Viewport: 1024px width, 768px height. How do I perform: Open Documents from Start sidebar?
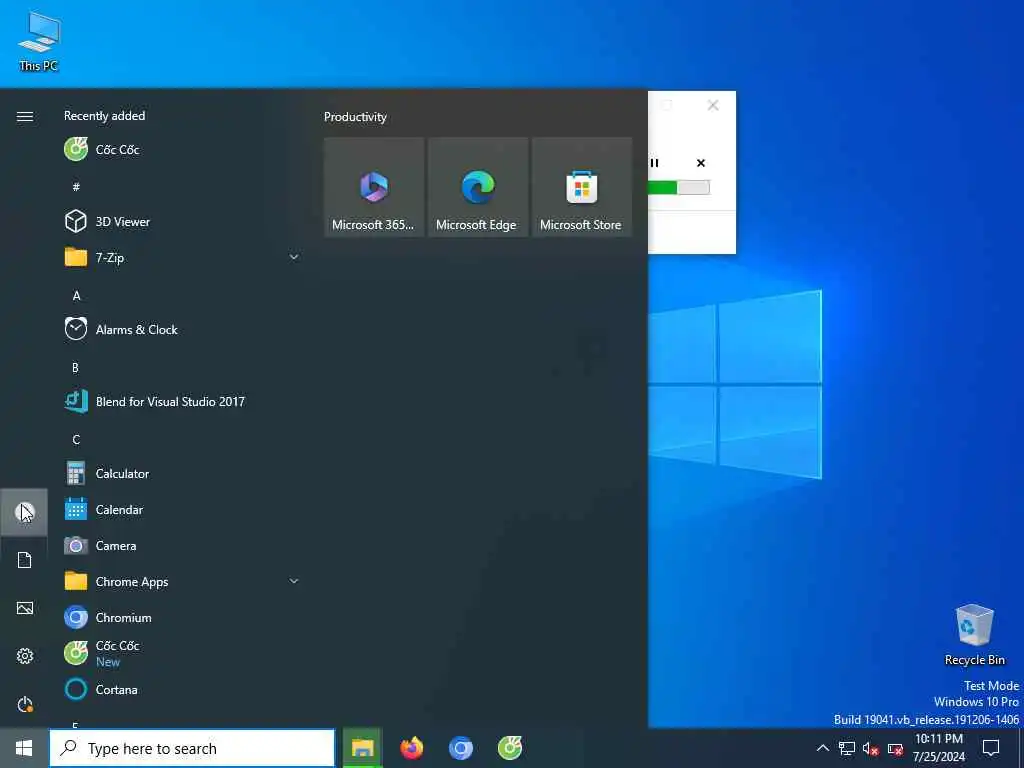[x=24, y=560]
